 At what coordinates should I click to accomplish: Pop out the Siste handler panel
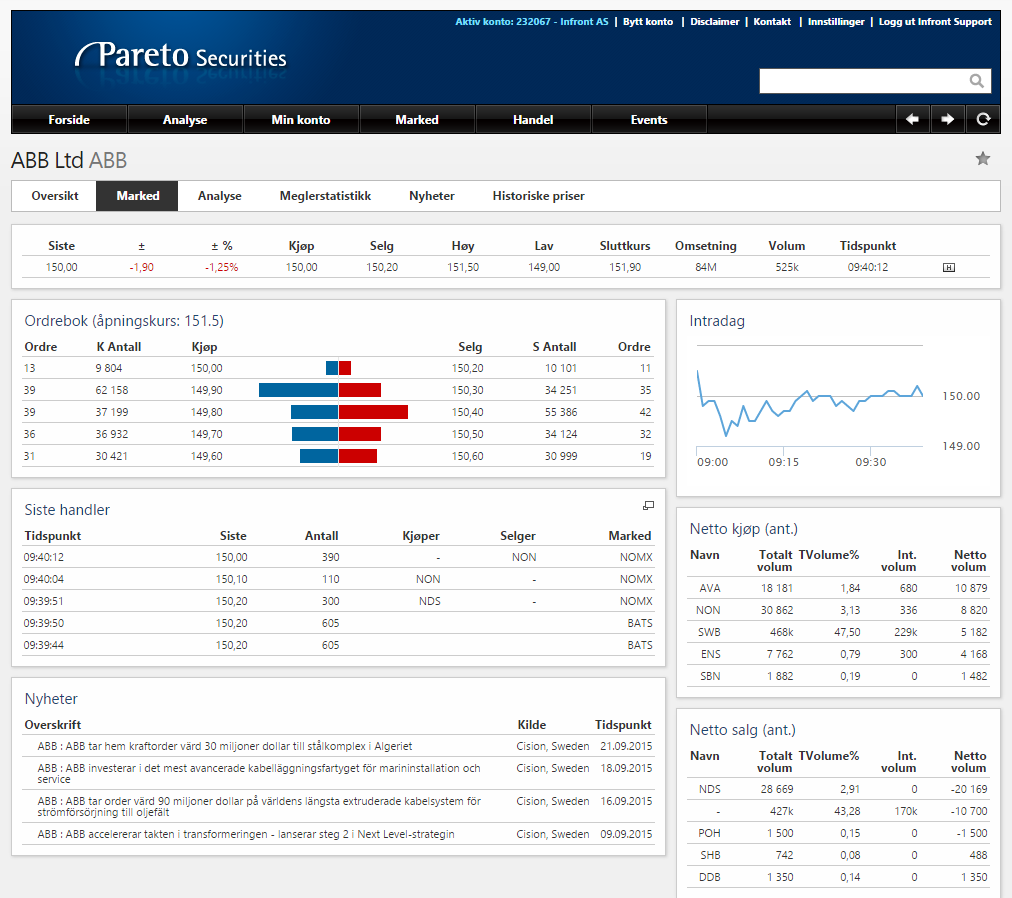coord(648,506)
